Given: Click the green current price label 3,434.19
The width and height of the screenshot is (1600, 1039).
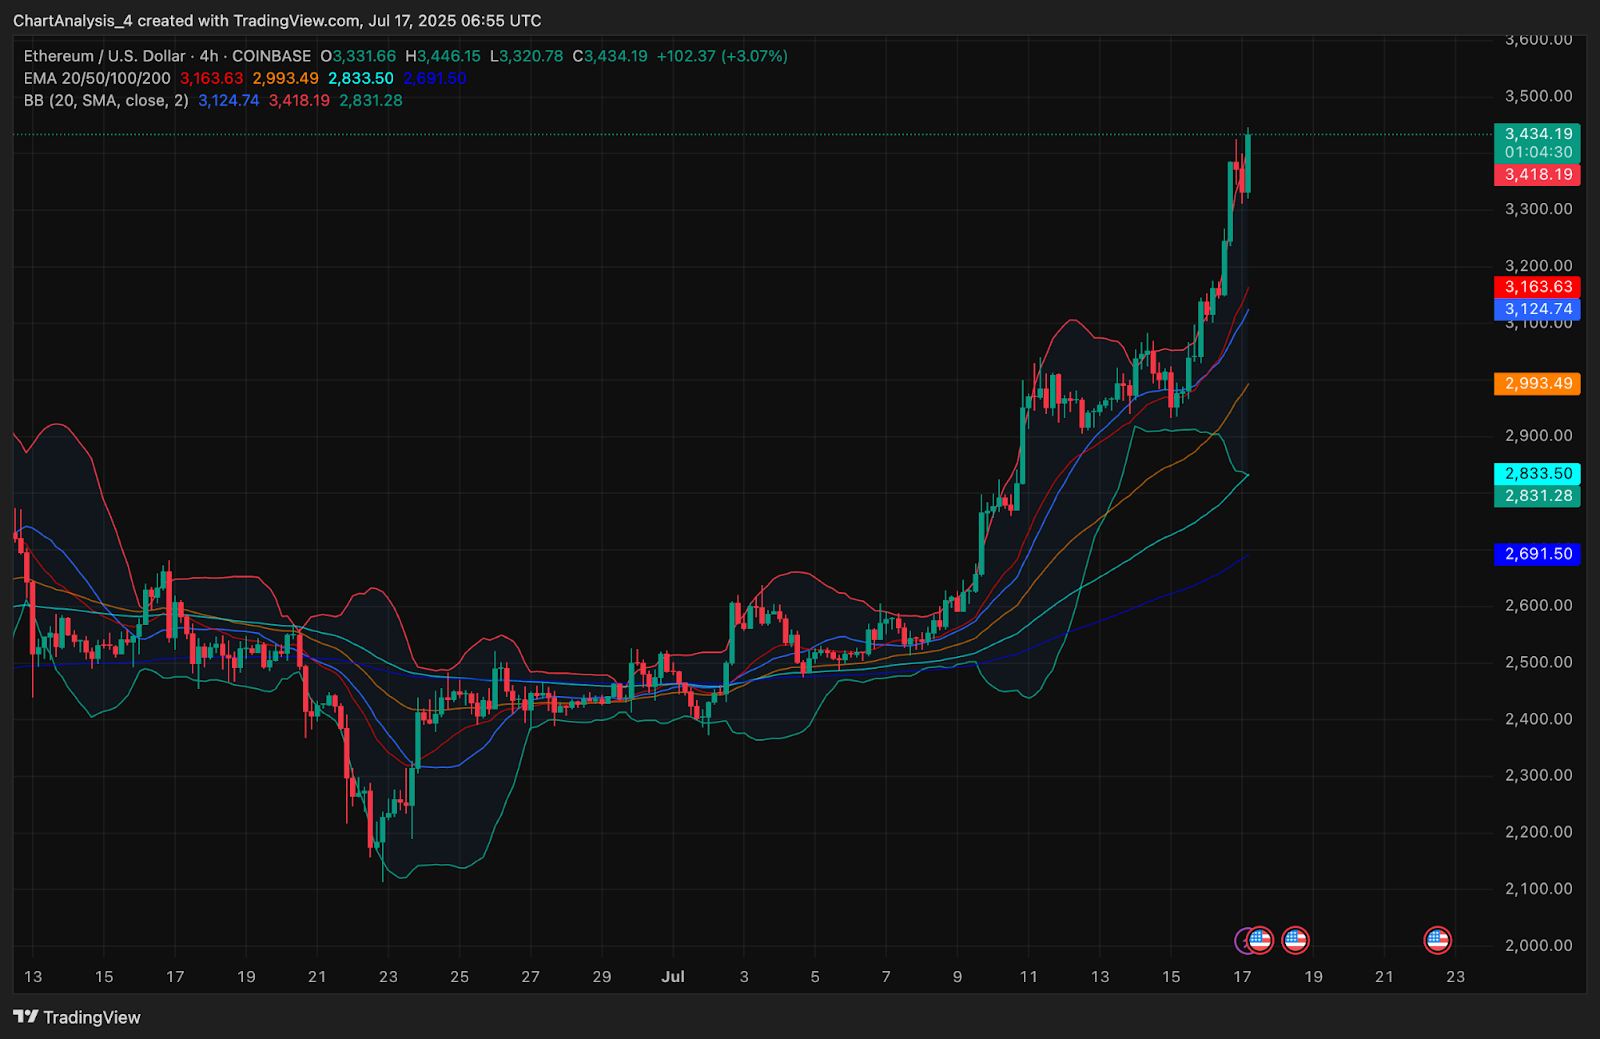Looking at the screenshot, I should pyautogui.click(x=1537, y=134).
